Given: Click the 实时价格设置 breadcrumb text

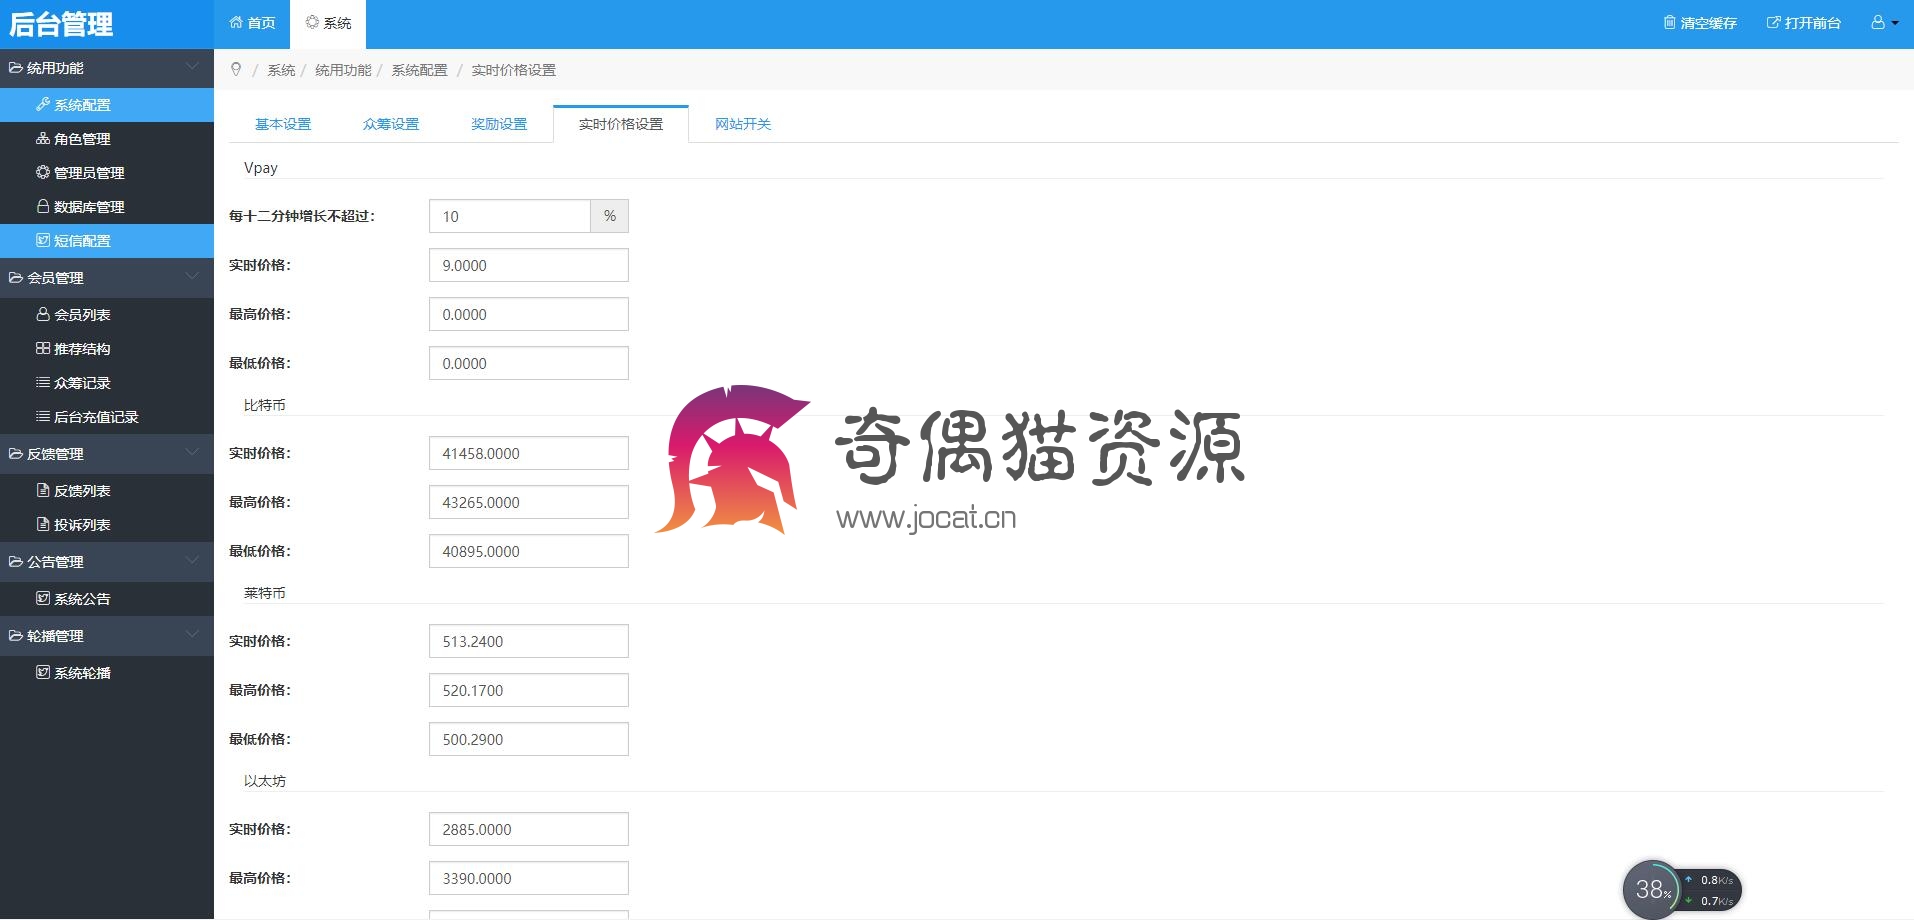Looking at the screenshot, I should [x=513, y=70].
